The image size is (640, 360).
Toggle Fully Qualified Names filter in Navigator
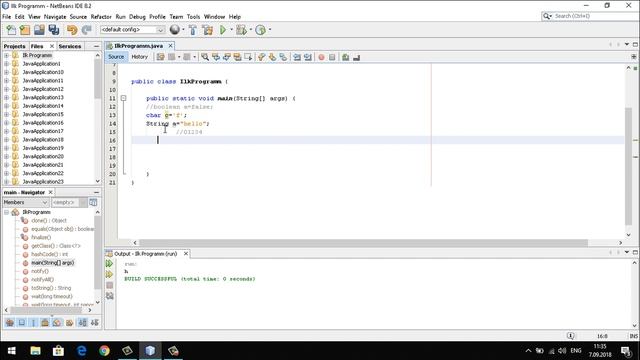pos(70,322)
